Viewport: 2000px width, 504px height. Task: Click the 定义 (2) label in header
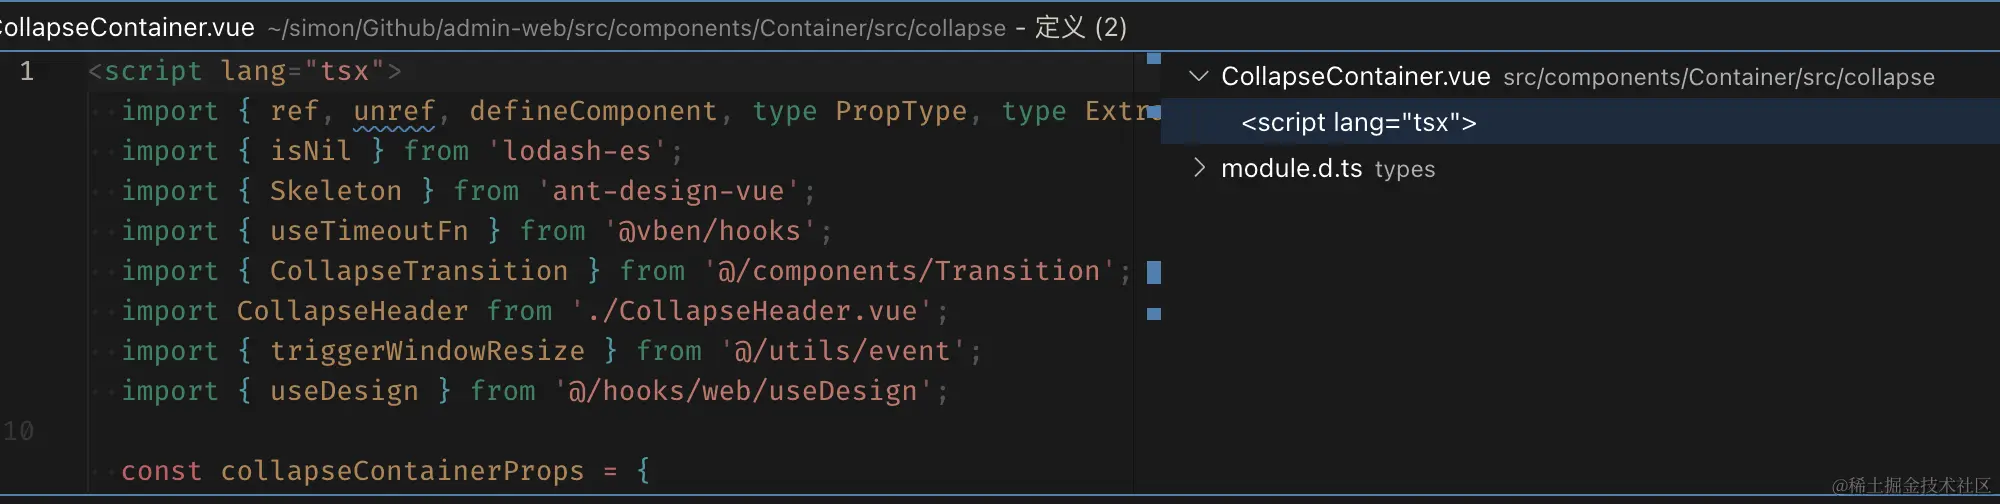pos(1080,27)
